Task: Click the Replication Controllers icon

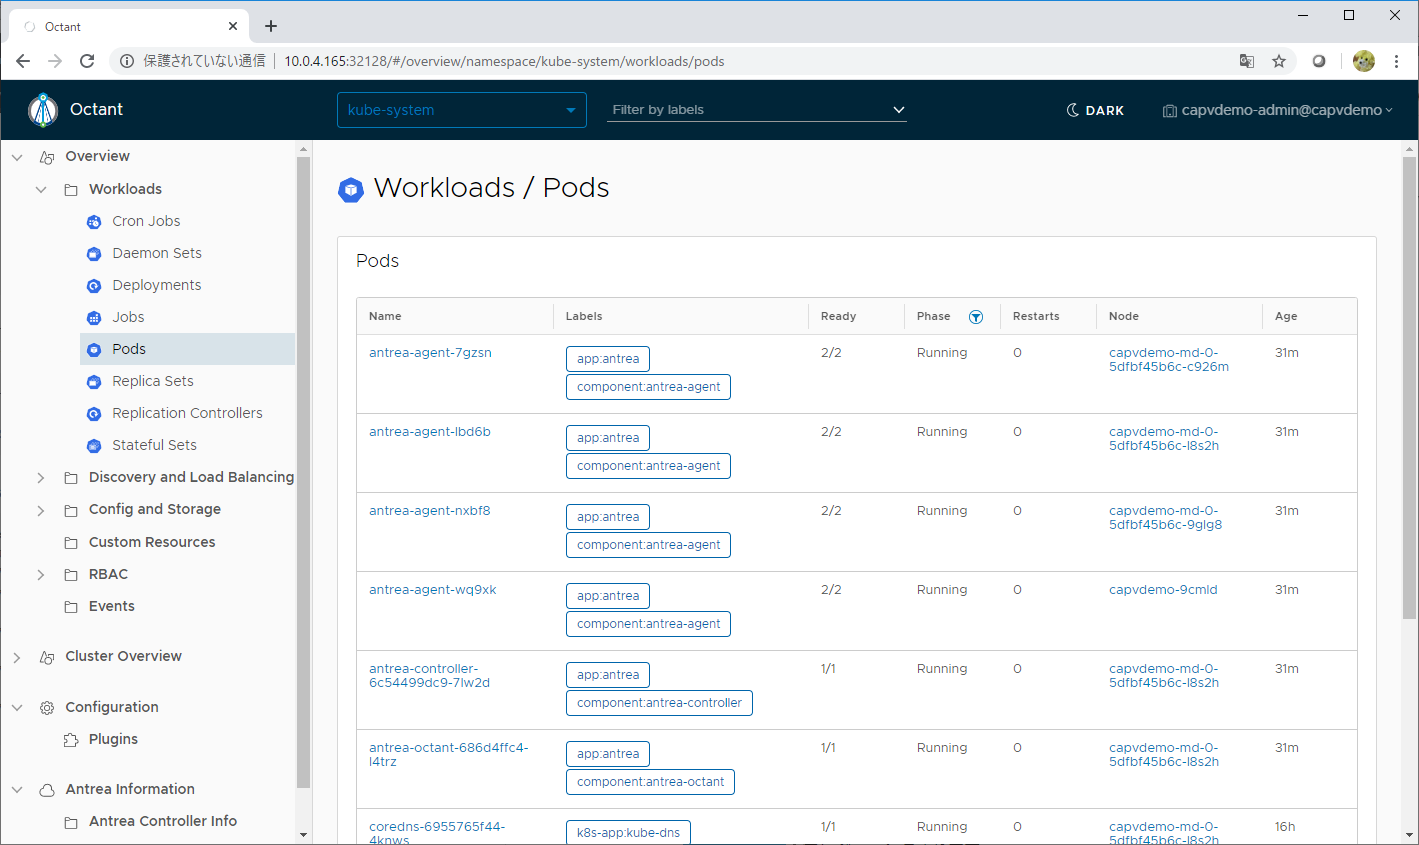Action: (94, 414)
